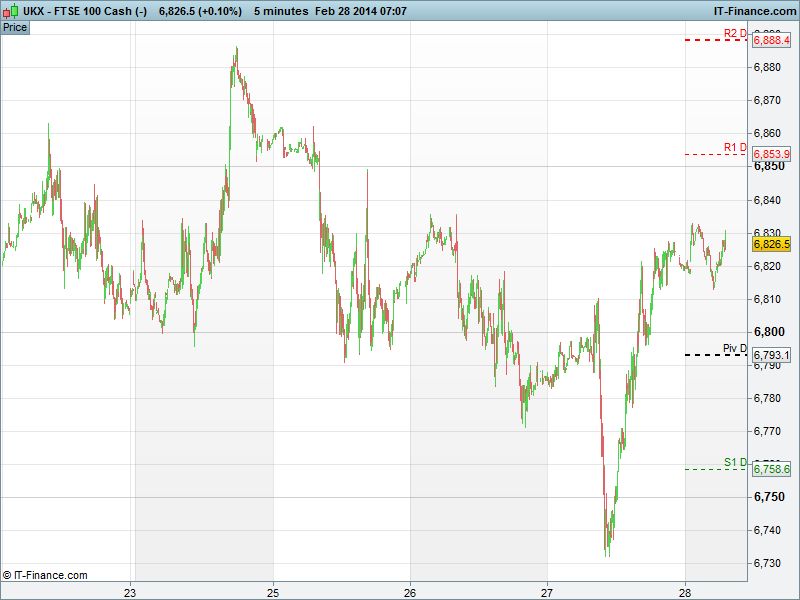This screenshot has height=600, width=800.
Task: Click the © IT-Finance.com copyright link
Action: [x=45, y=575]
